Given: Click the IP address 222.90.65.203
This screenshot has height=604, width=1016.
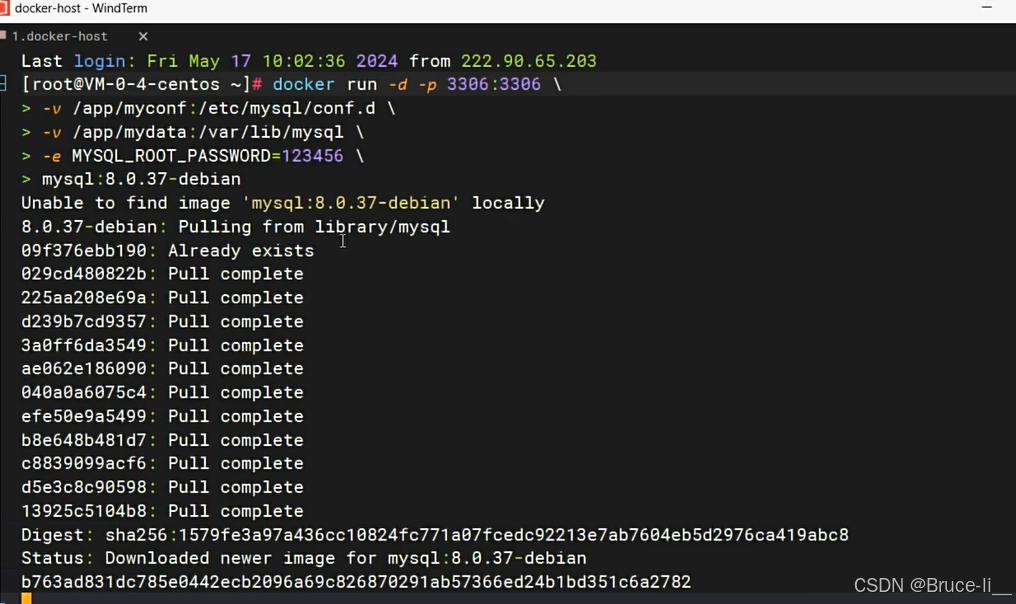Looking at the screenshot, I should [x=529, y=61].
